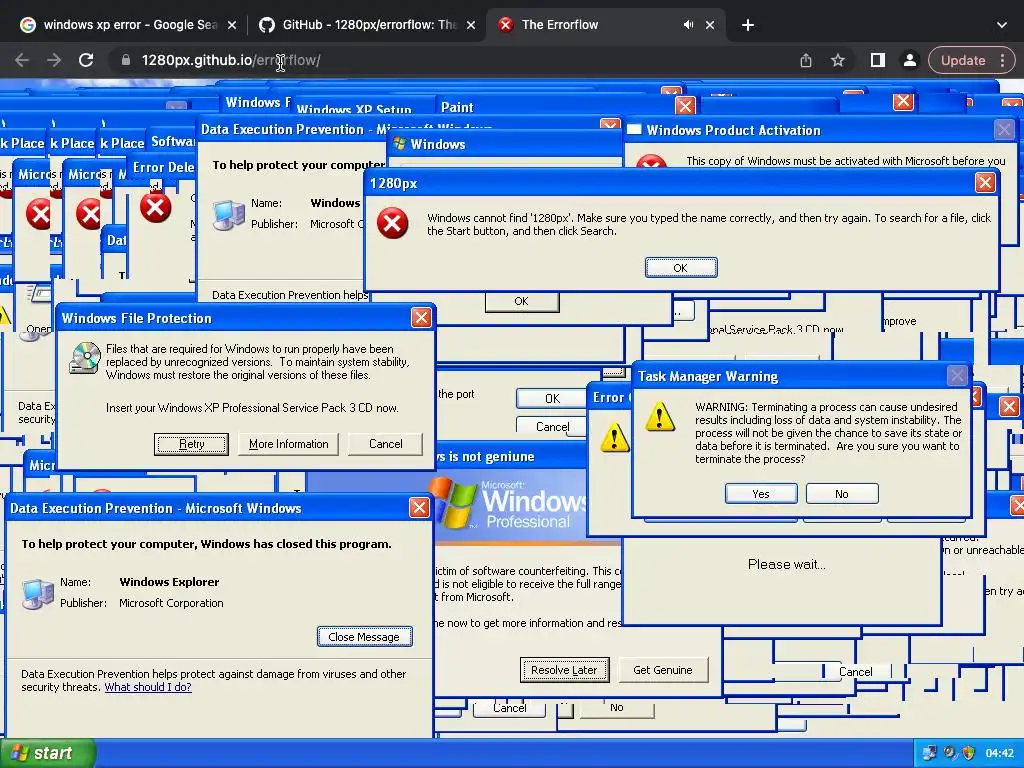Open the browser profile avatar icon
The height and width of the screenshot is (768, 1024).
910,60
